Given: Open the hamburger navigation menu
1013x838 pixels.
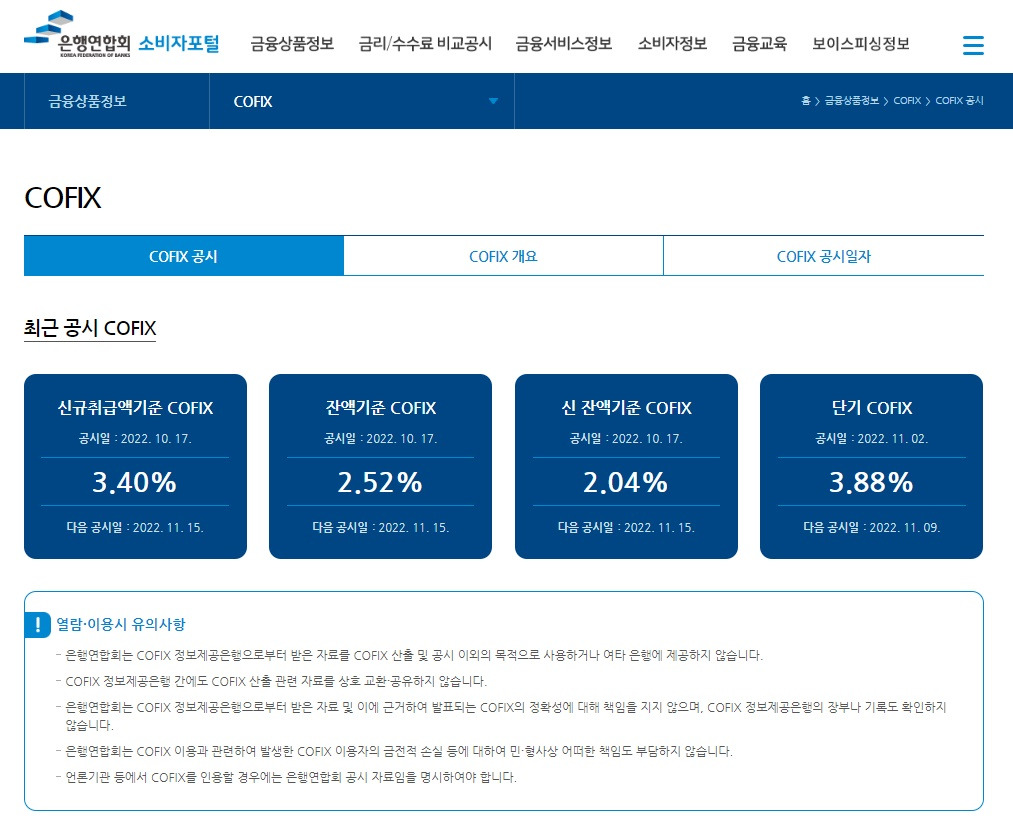Looking at the screenshot, I should tap(972, 44).
